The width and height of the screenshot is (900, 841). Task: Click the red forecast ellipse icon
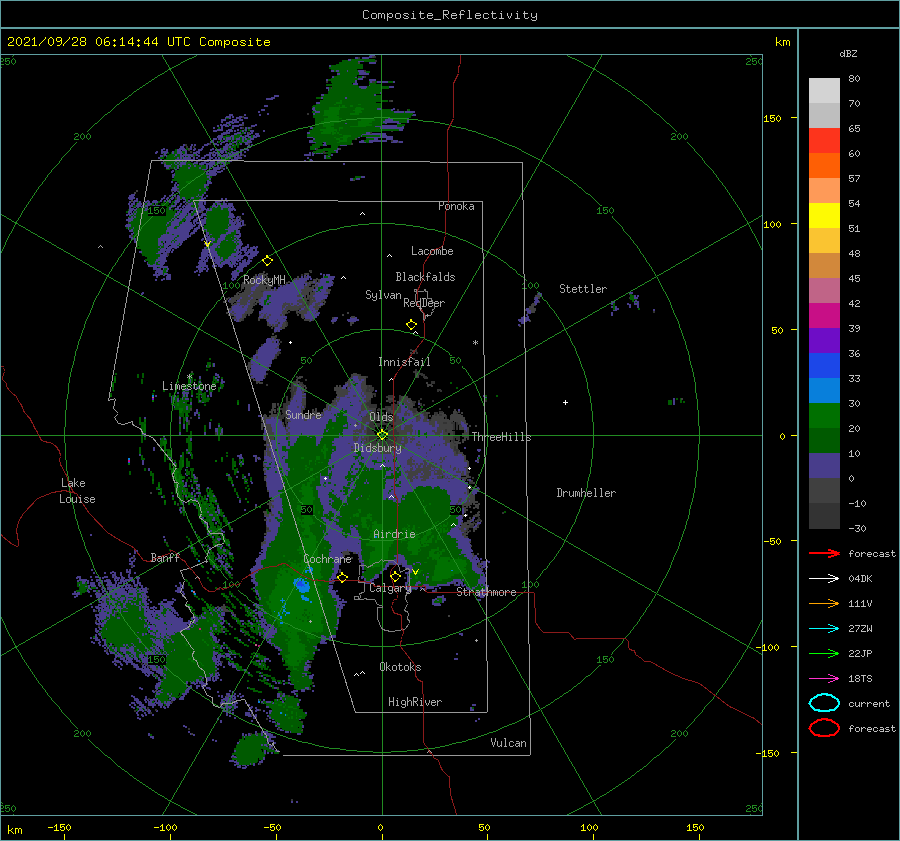click(824, 728)
